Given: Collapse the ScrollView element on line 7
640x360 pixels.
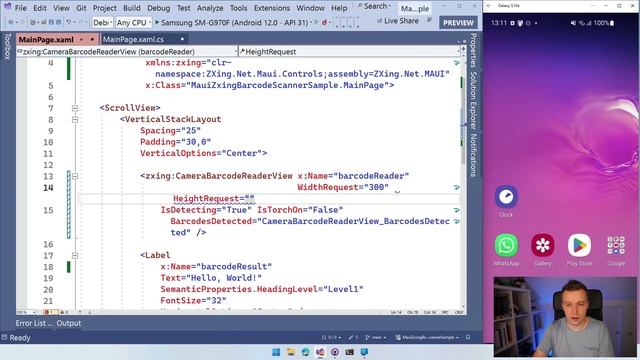Looking at the screenshot, I should click(75, 108).
